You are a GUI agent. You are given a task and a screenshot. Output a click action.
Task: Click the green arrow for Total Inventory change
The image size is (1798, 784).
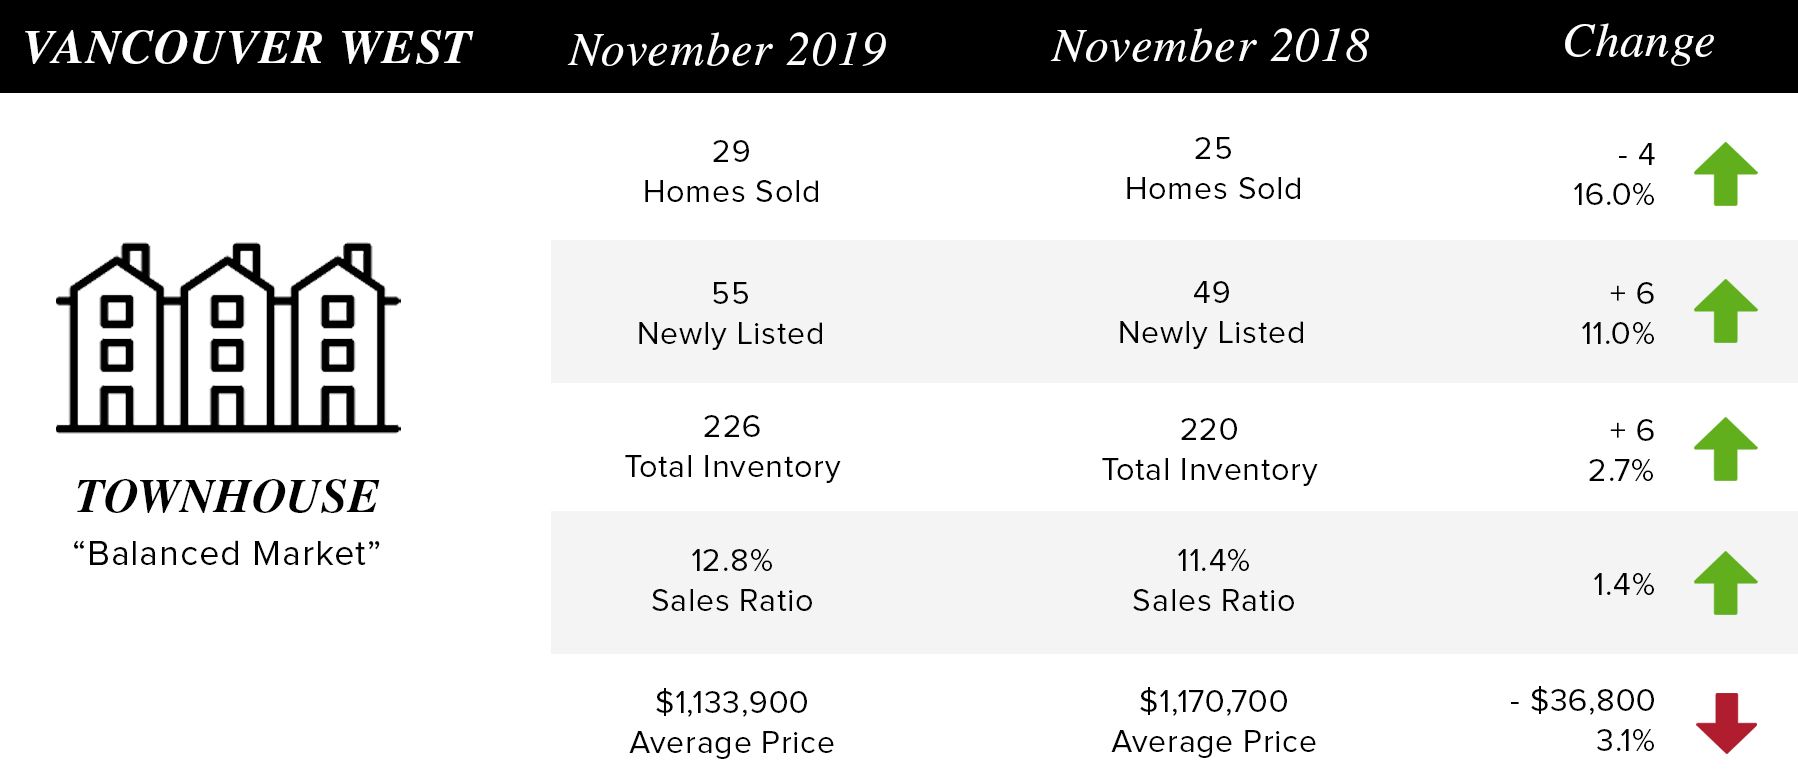pyautogui.click(x=1725, y=449)
